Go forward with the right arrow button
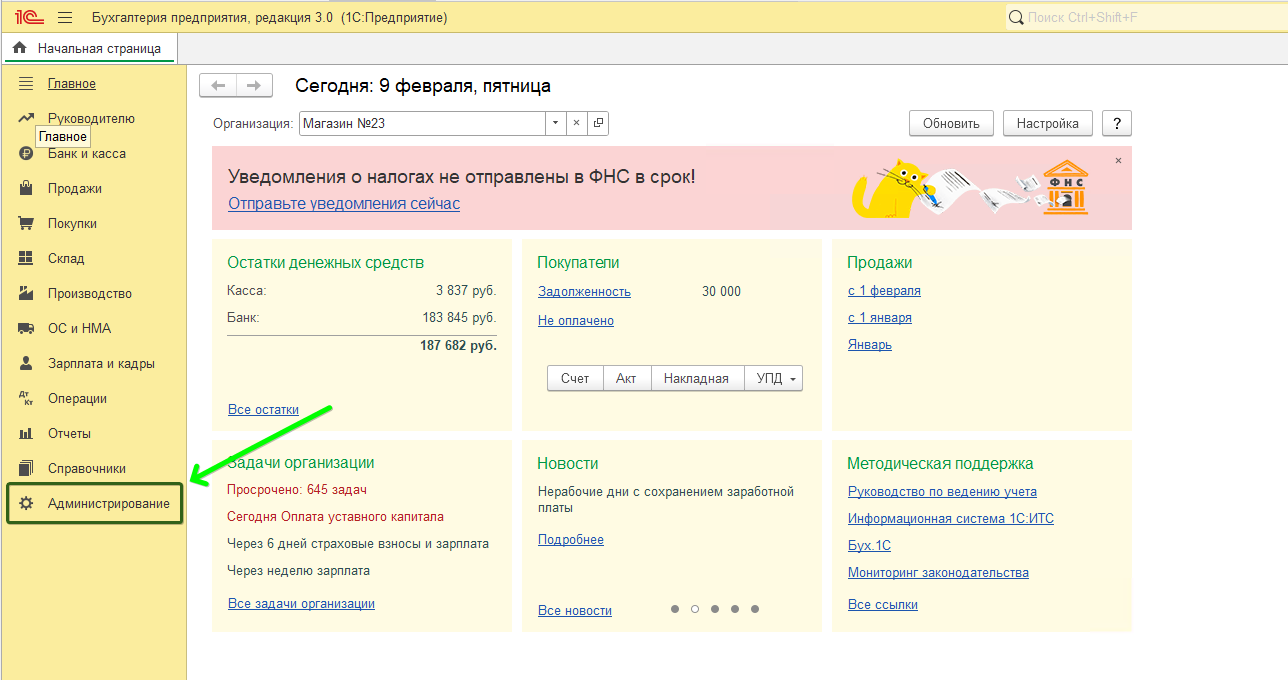This screenshot has width=1288, height=680. point(254,86)
